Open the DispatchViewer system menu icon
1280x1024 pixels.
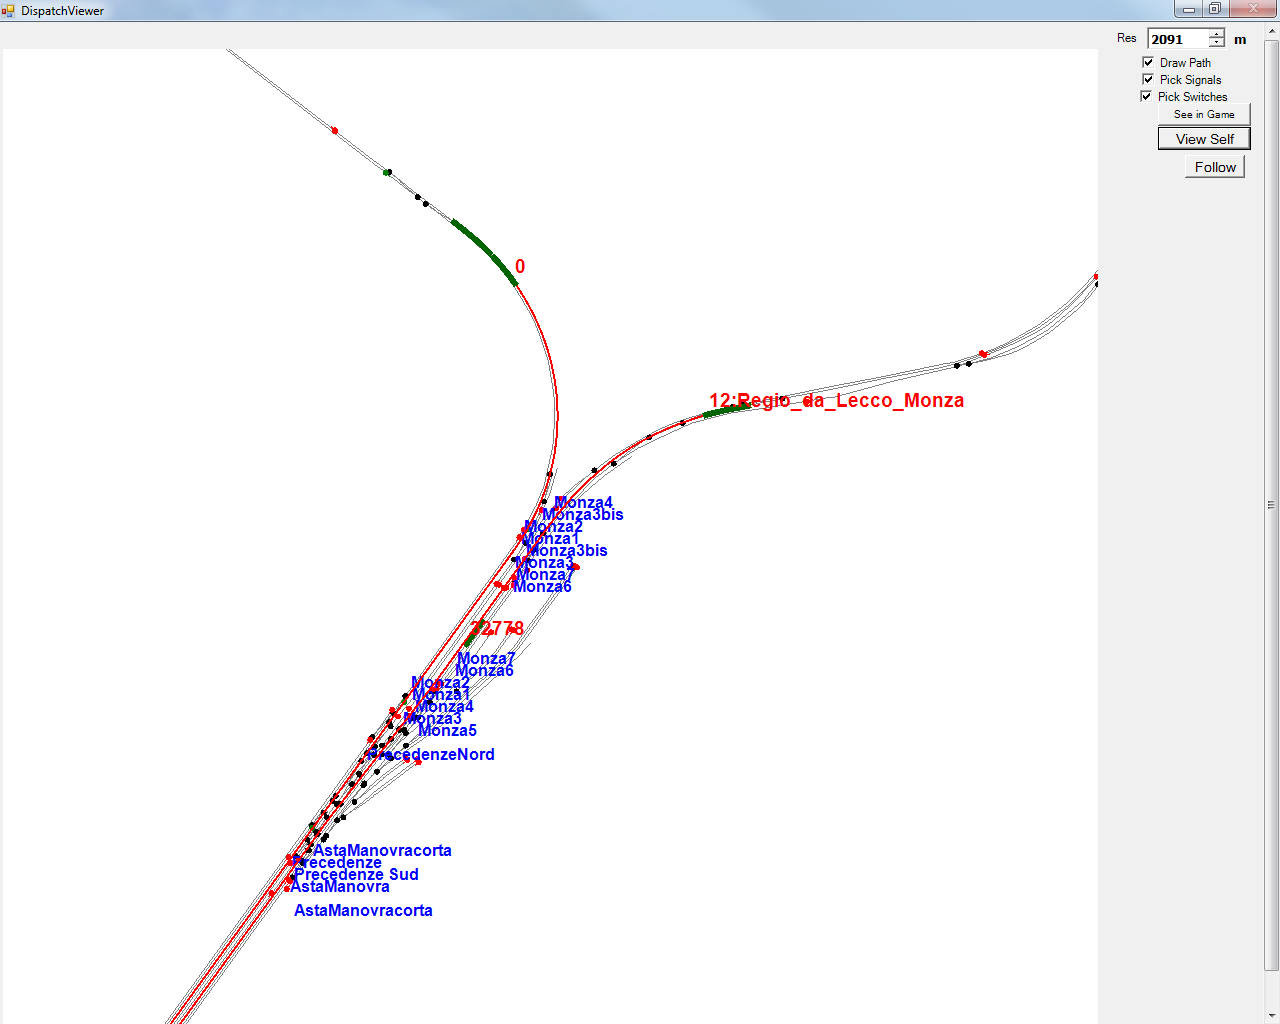click(x=9, y=10)
